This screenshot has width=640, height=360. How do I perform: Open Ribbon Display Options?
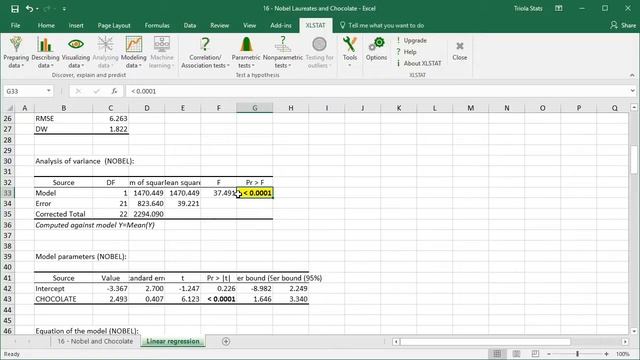click(559, 9)
